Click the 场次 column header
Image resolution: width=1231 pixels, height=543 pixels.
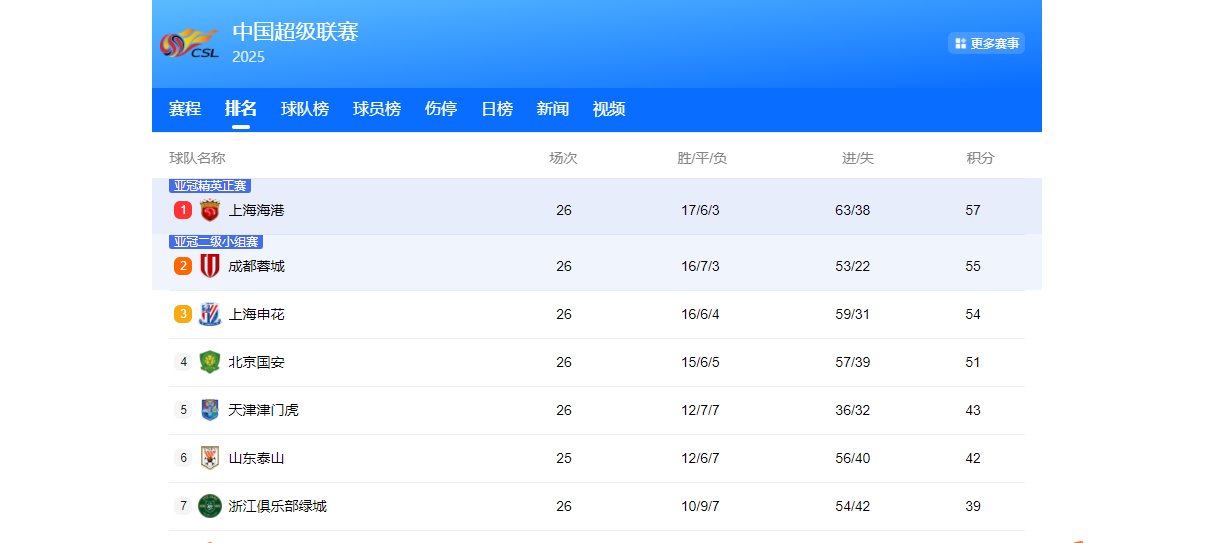click(x=564, y=158)
